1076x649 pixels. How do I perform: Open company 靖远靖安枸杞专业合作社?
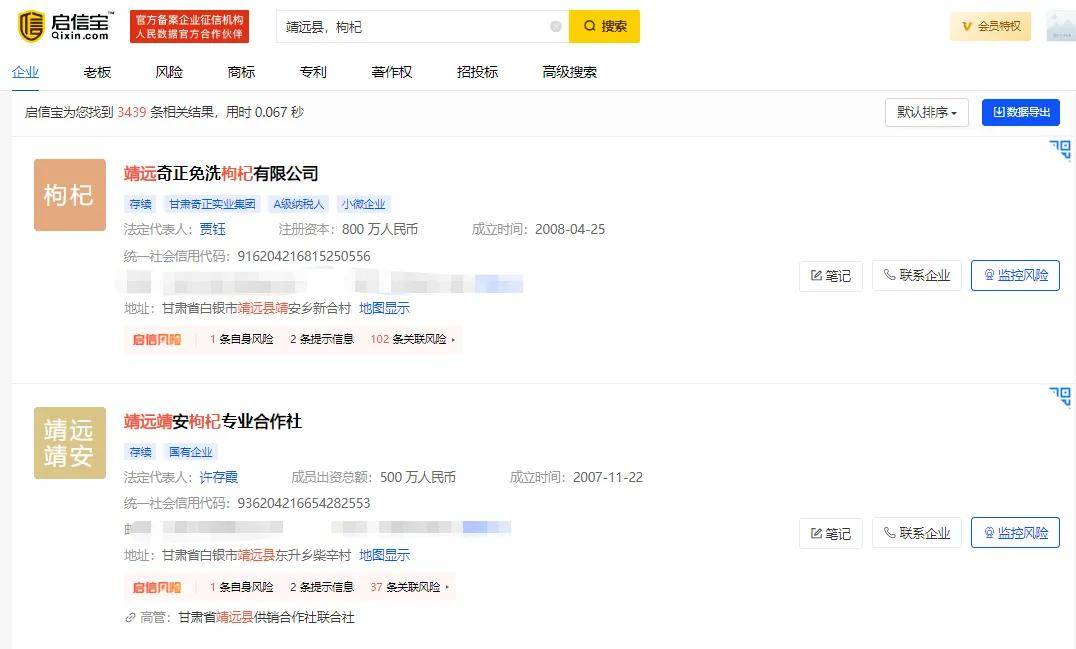pyautogui.click(x=213, y=421)
